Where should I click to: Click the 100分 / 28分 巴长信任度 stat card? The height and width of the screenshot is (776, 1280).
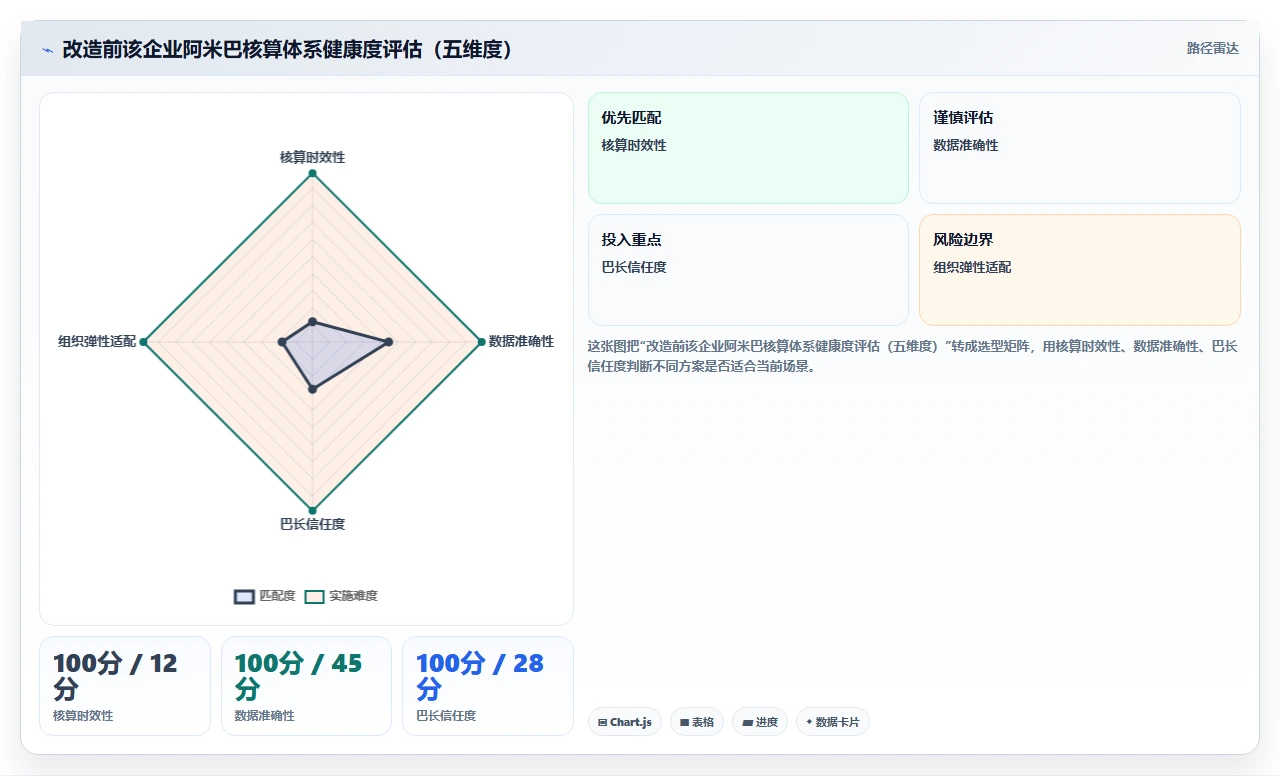(488, 686)
